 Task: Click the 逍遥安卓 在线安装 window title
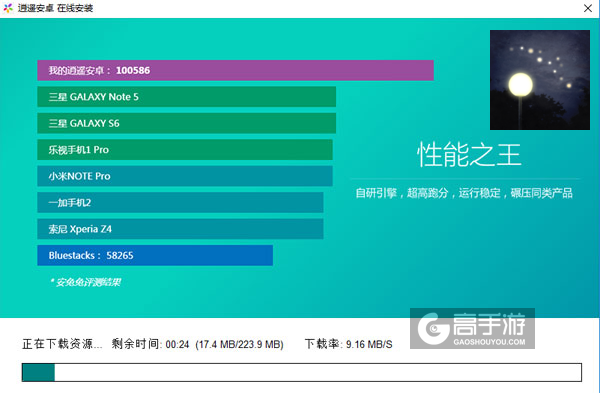click(55, 8)
